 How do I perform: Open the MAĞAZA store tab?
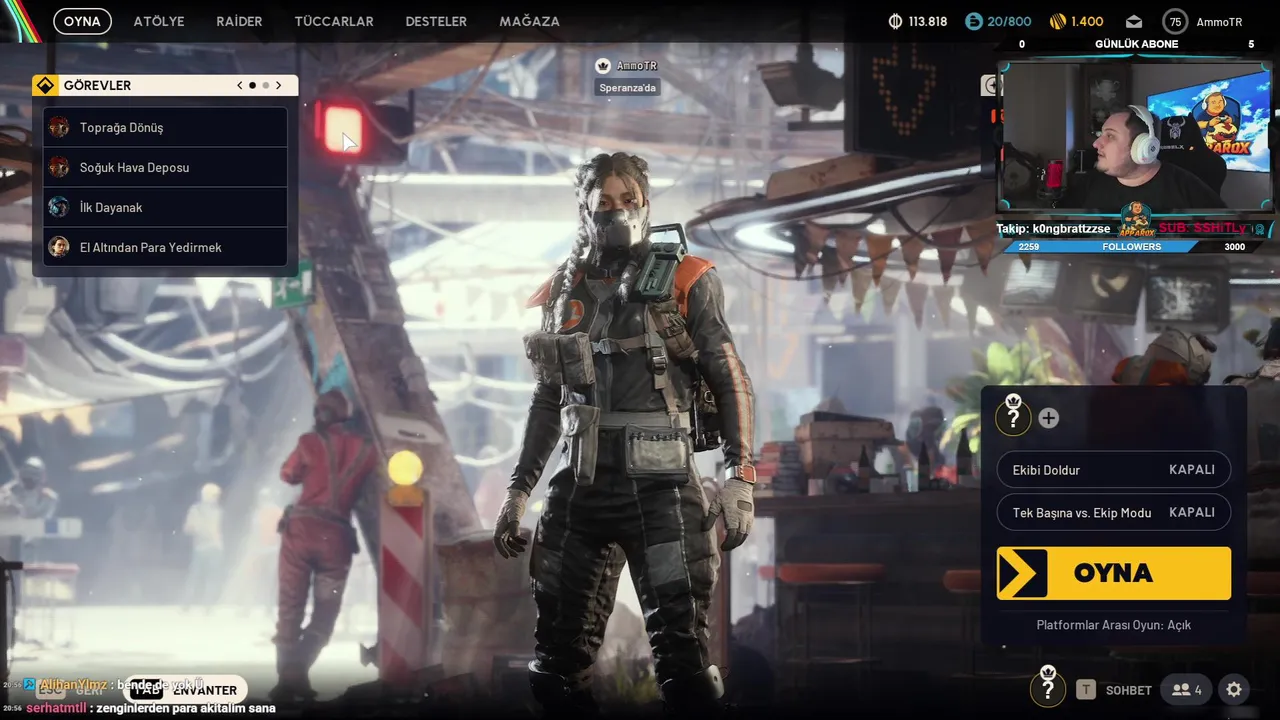(529, 21)
